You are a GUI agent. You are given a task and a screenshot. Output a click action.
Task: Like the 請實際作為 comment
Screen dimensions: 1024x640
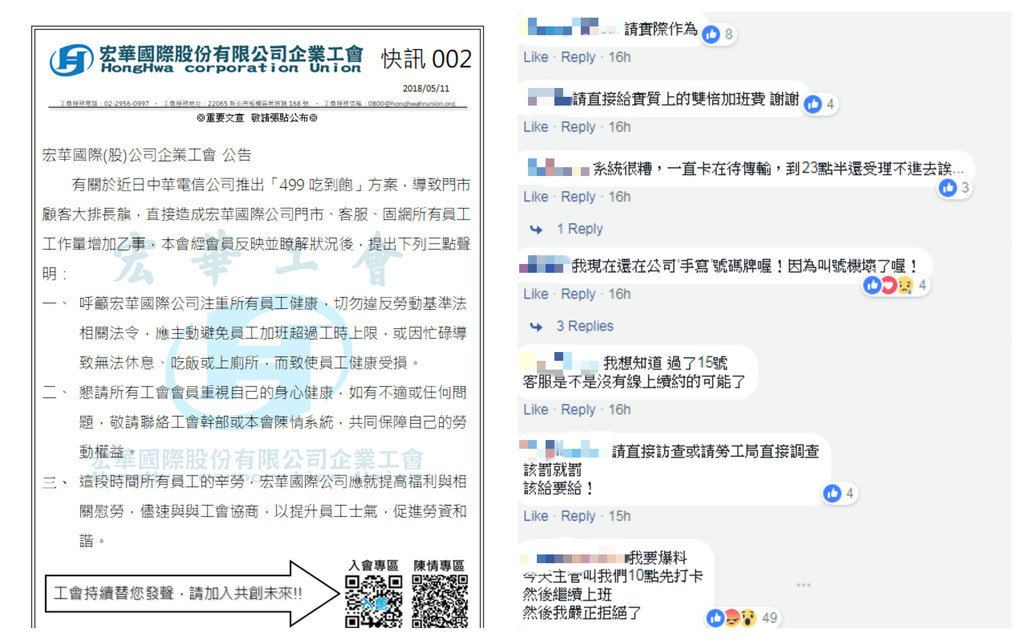click(536, 57)
